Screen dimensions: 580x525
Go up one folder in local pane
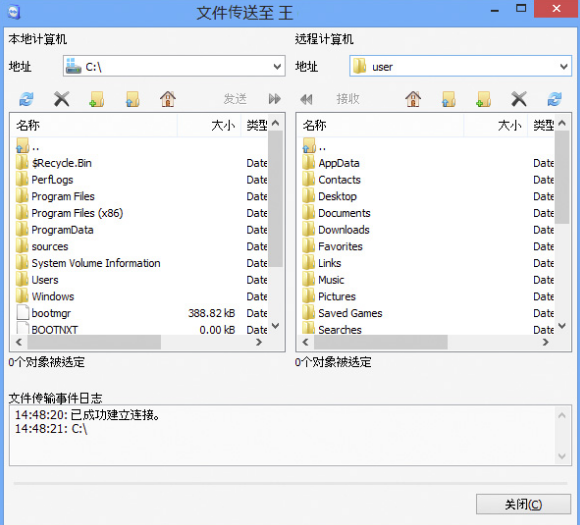[x=132, y=99]
